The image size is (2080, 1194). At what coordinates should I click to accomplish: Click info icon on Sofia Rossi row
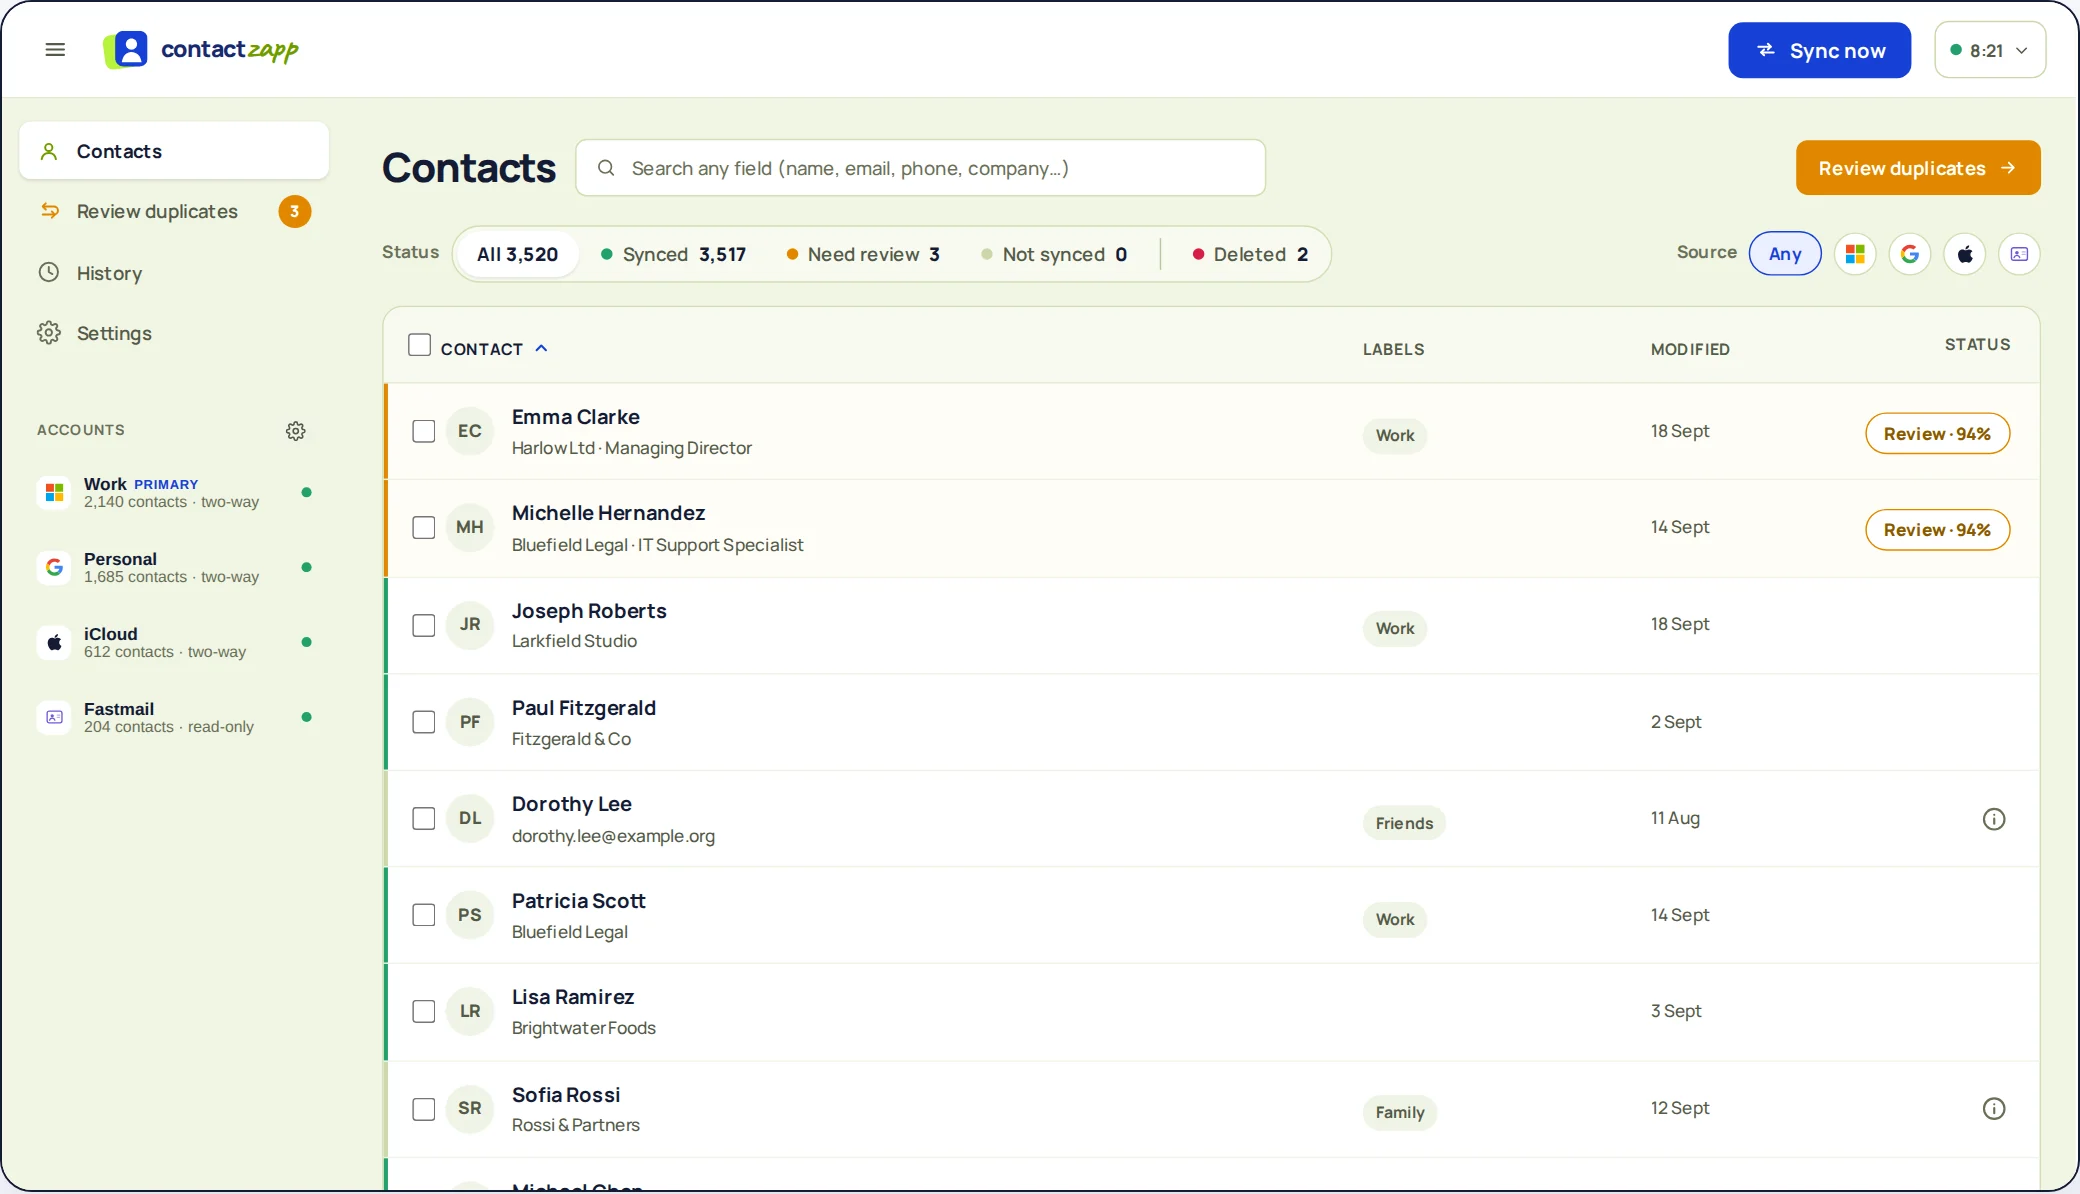[1994, 1108]
